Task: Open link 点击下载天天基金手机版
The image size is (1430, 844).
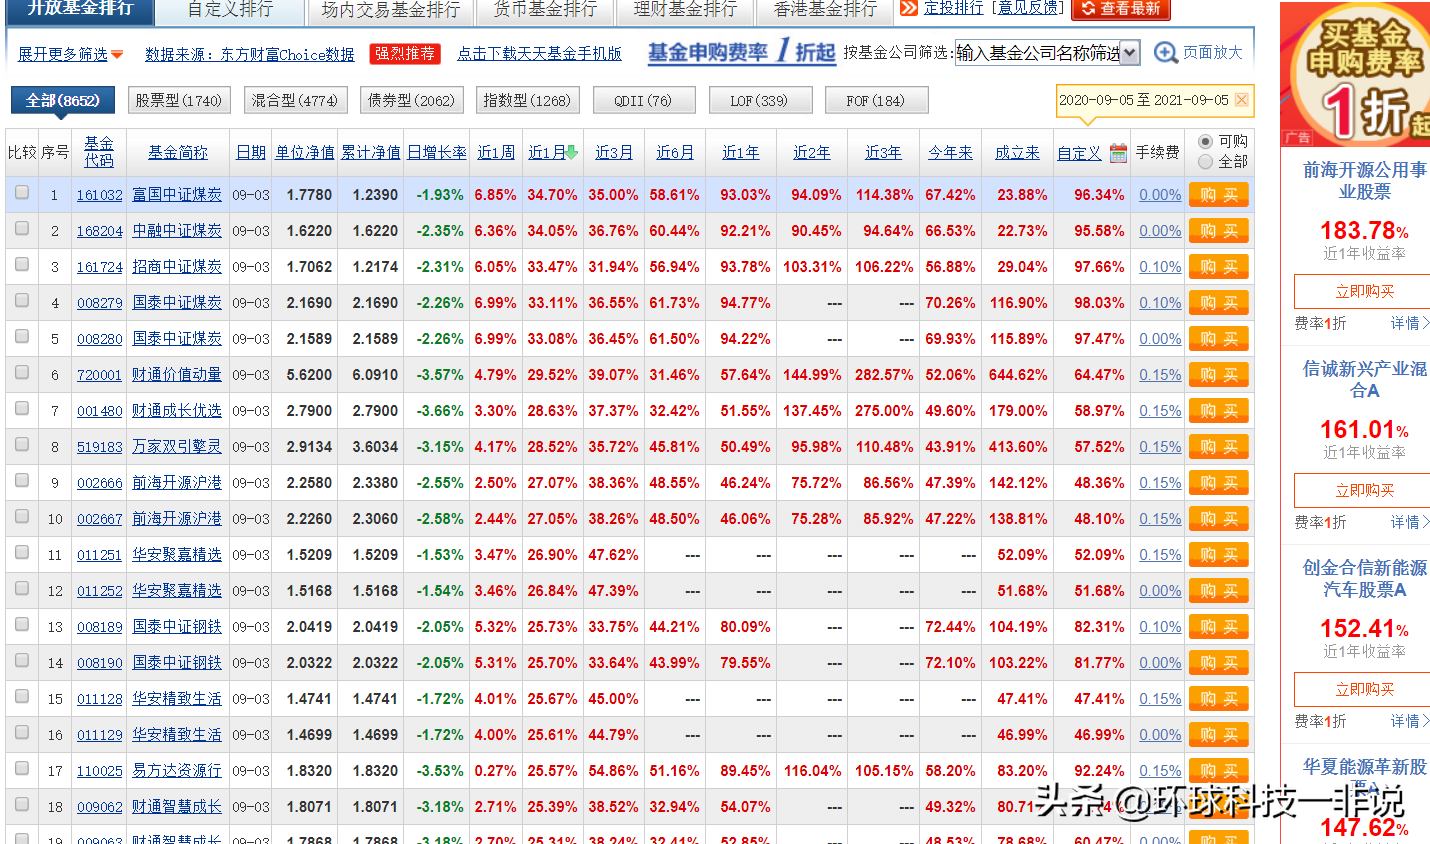Action: pyautogui.click(x=539, y=54)
